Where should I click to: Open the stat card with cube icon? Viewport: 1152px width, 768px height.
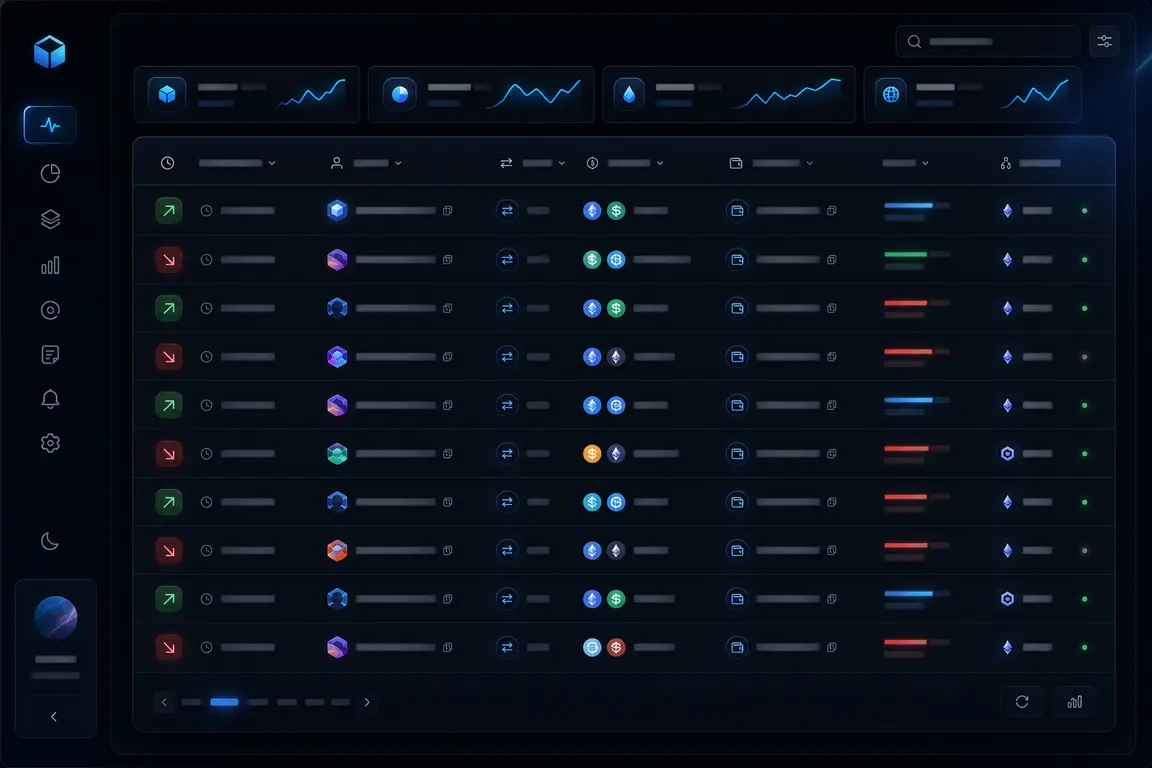247,95
